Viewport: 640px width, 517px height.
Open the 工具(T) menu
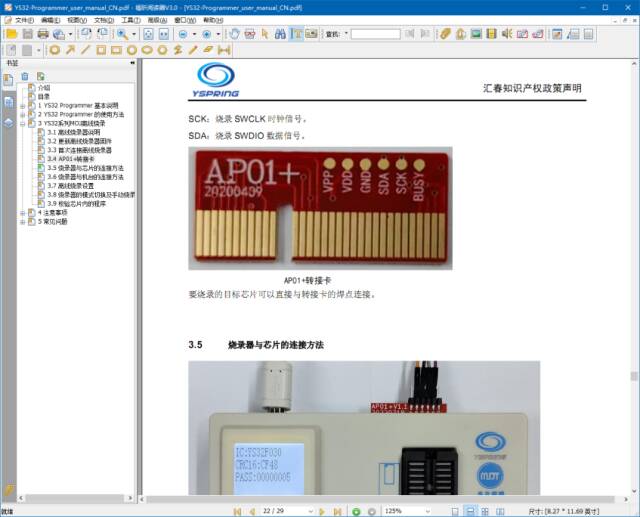131,20
